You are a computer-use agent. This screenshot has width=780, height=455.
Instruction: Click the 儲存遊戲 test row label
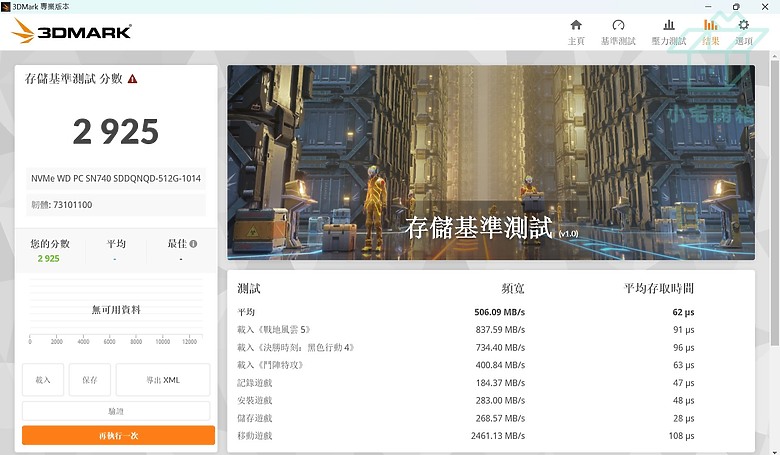pyautogui.click(x=254, y=418)
